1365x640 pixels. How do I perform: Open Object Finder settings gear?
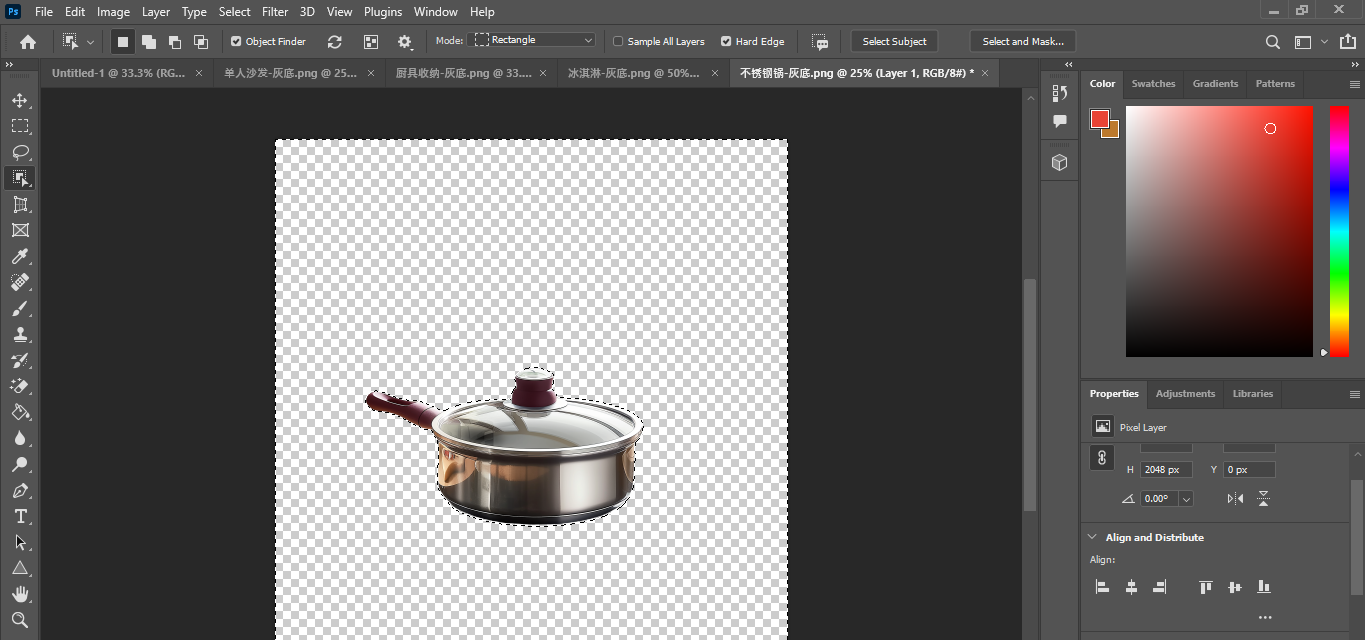point(405,42)
